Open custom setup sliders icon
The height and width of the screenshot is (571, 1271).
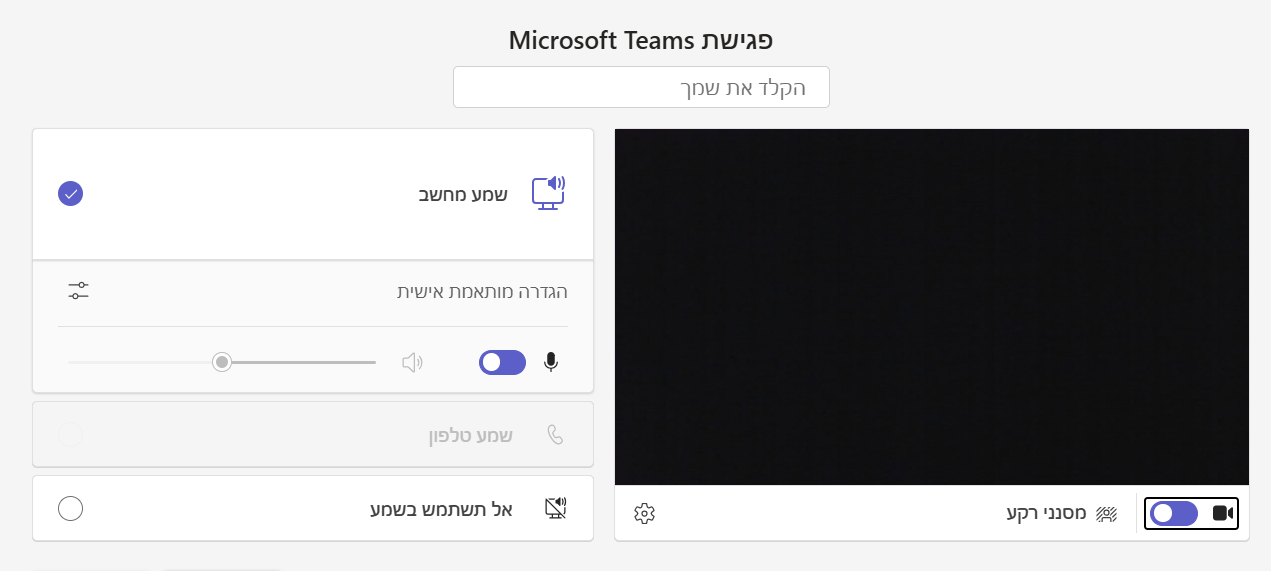tap(78, 291)
